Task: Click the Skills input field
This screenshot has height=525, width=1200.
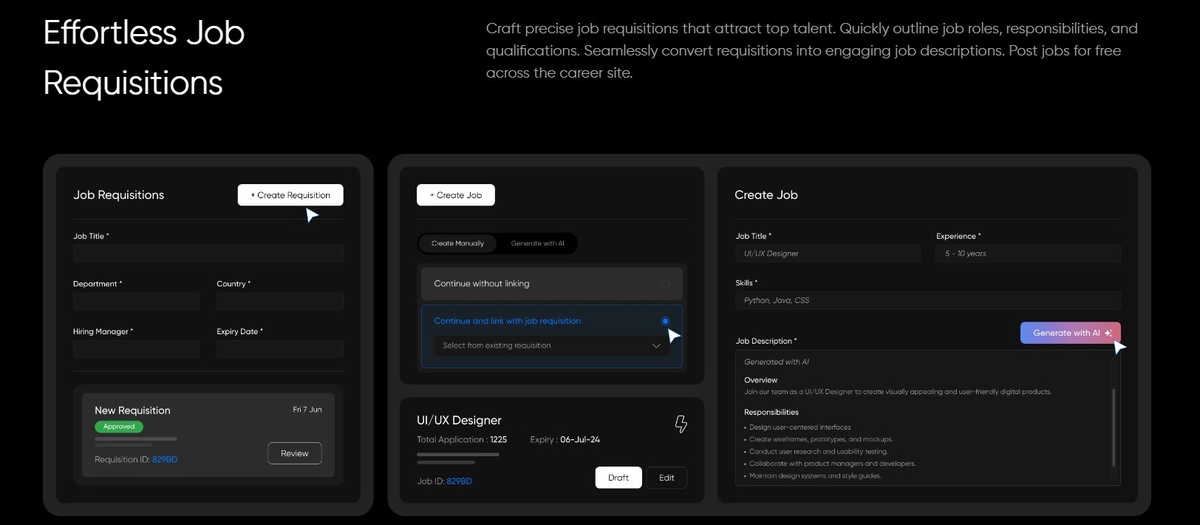Action: click(928, 300)
